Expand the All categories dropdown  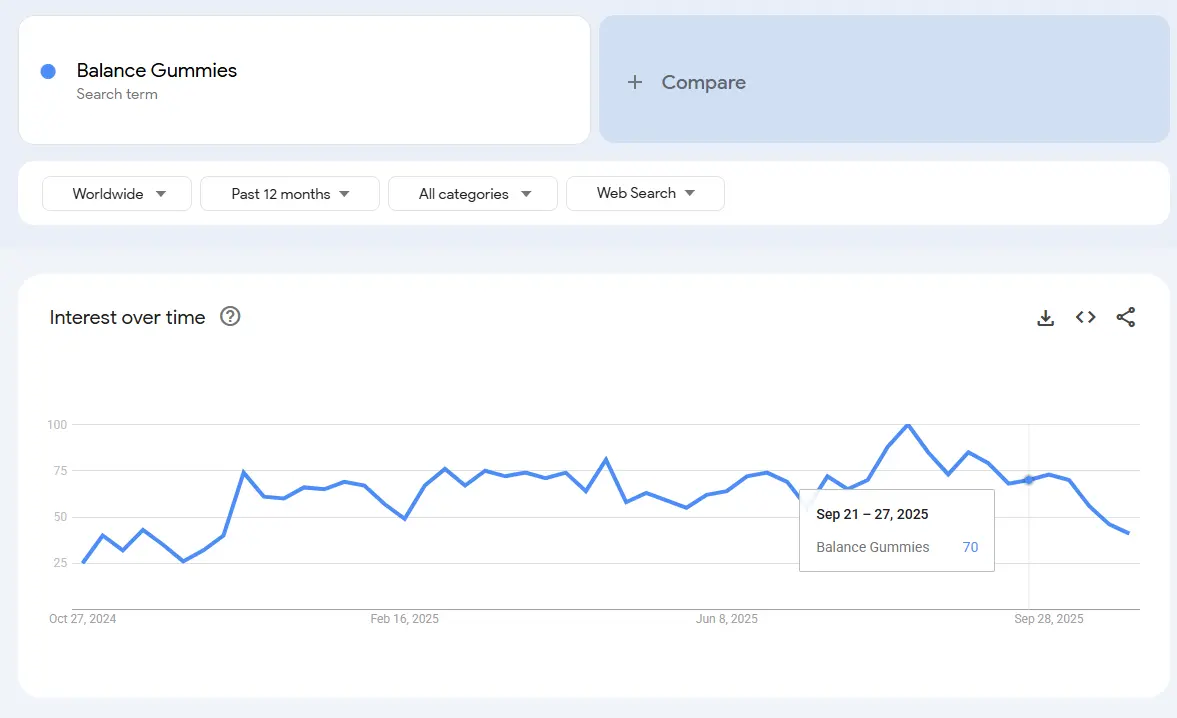(472, 193)
